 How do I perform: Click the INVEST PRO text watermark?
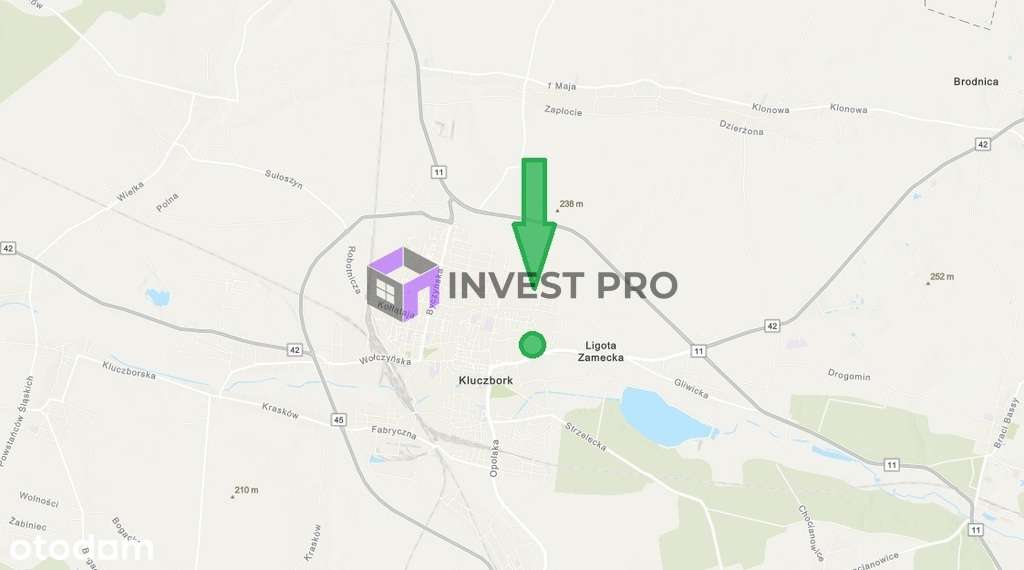coord(562,285)
